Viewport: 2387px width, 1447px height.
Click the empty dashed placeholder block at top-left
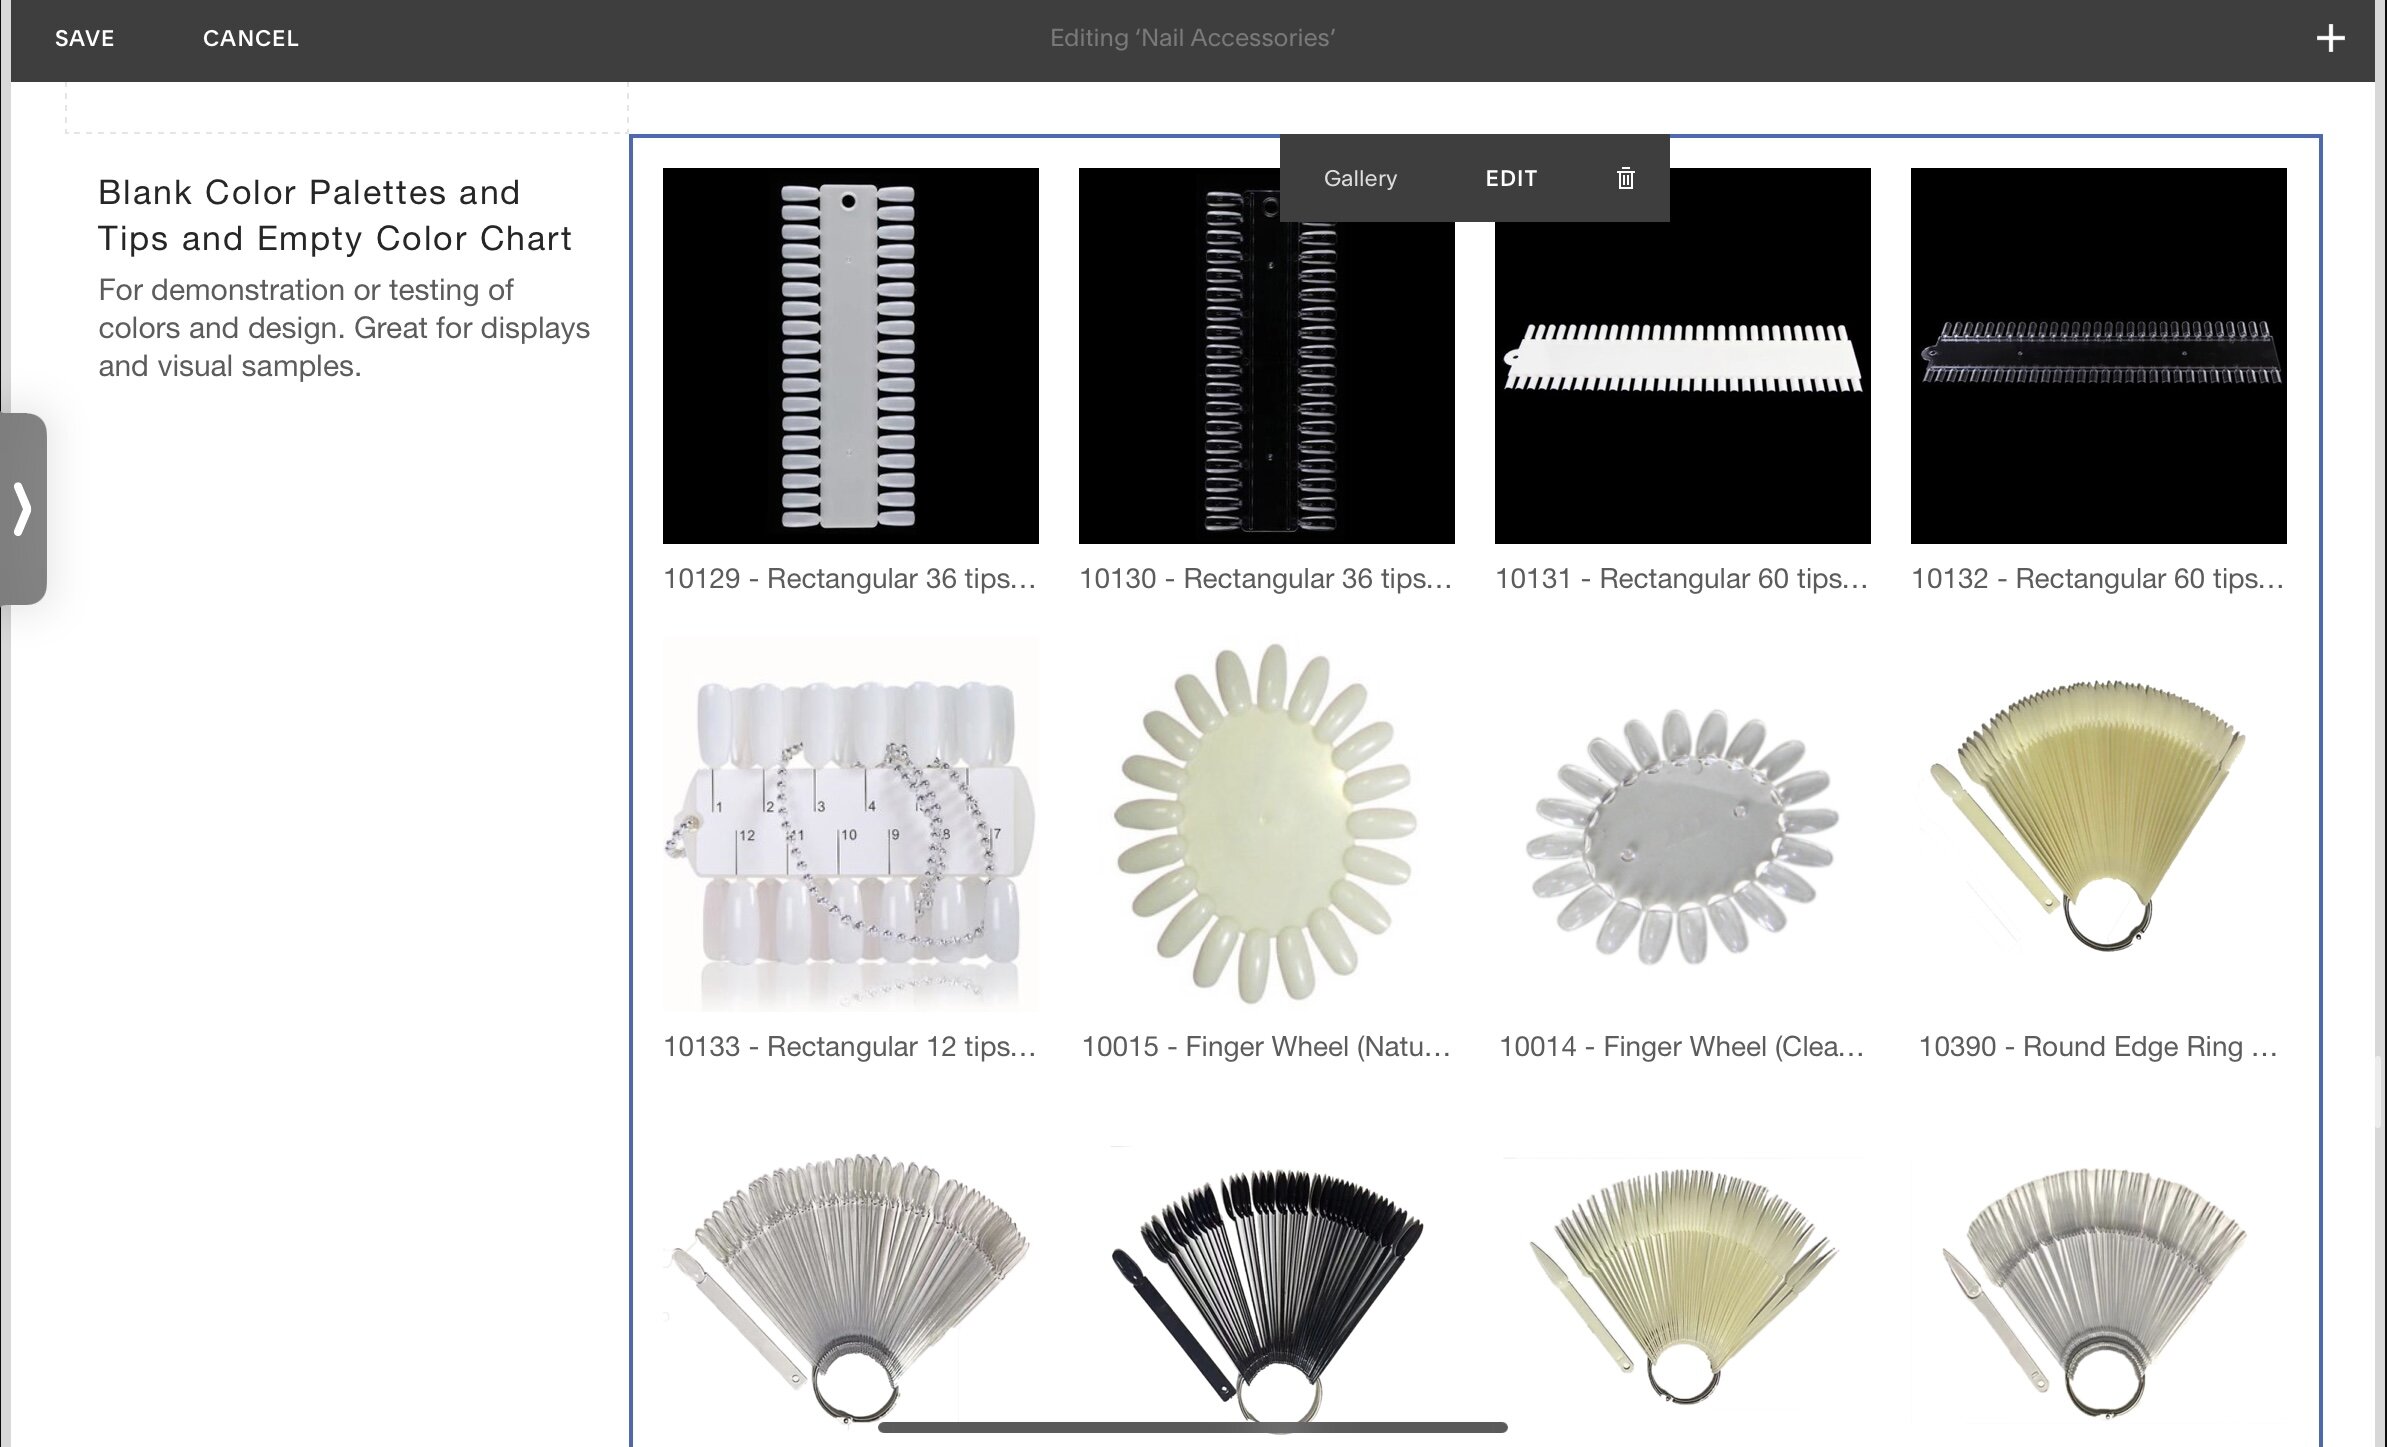point(346,107)
